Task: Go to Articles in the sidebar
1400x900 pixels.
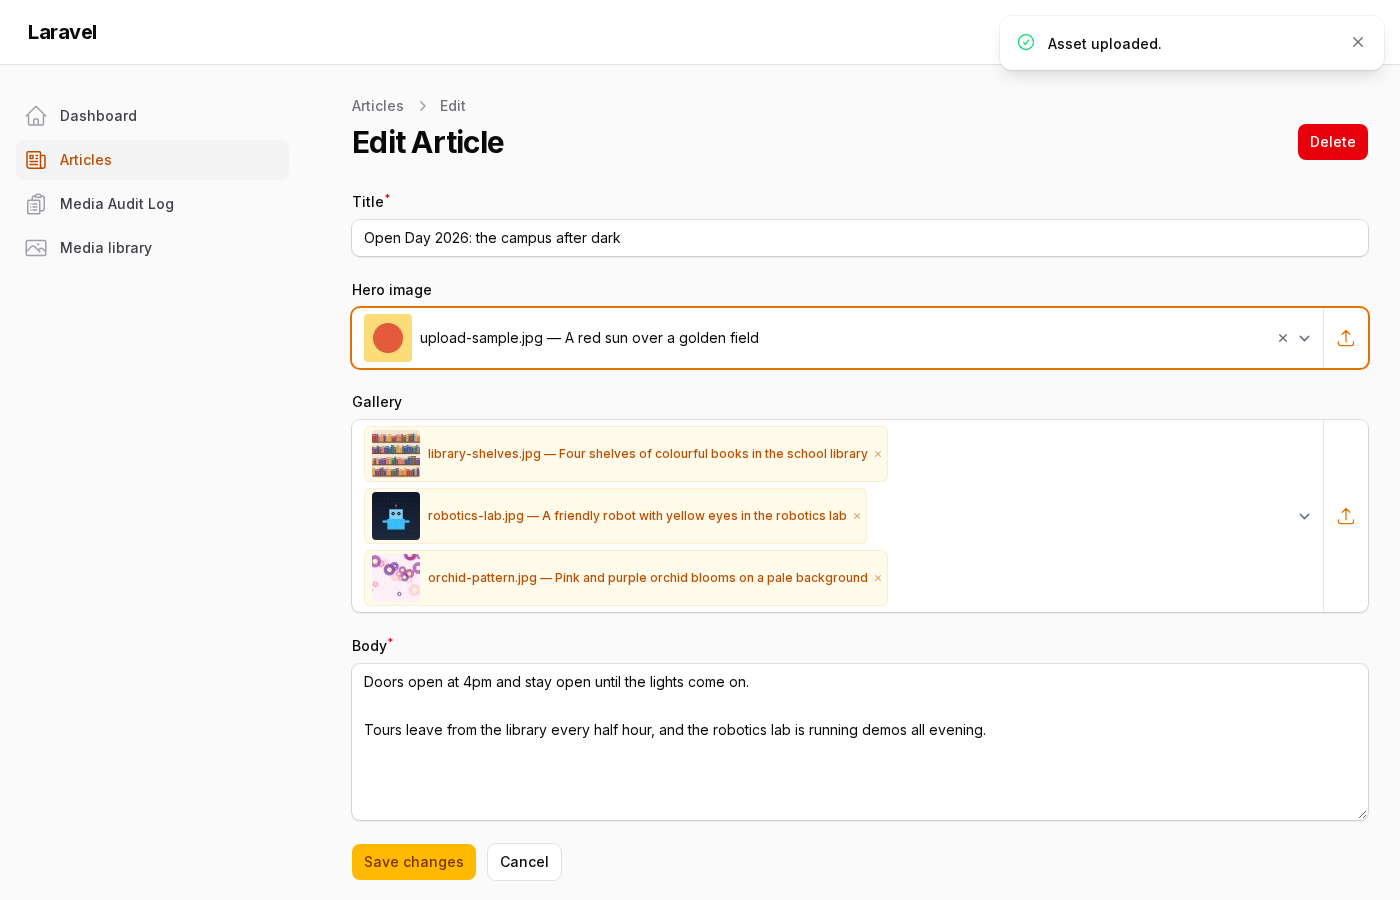Action: point(152,160)
